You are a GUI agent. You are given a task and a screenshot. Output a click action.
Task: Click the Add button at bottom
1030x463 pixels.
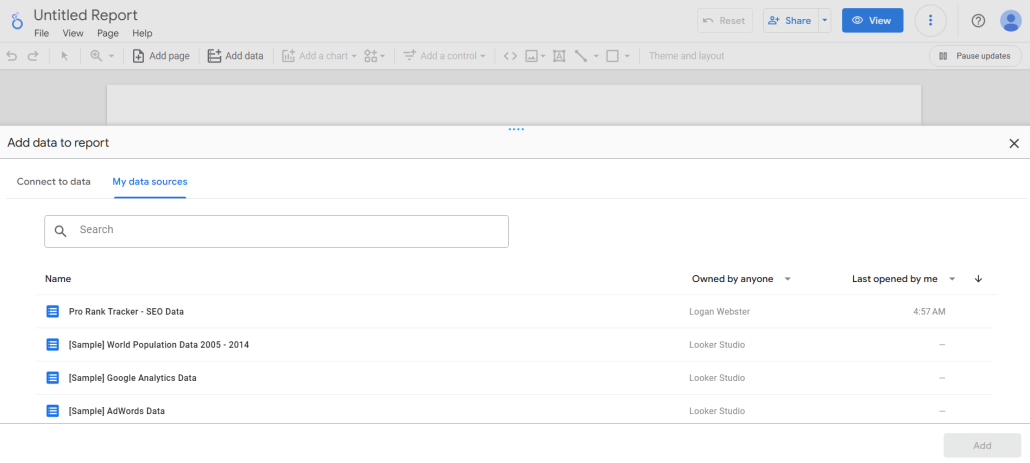tap(982, 446)
